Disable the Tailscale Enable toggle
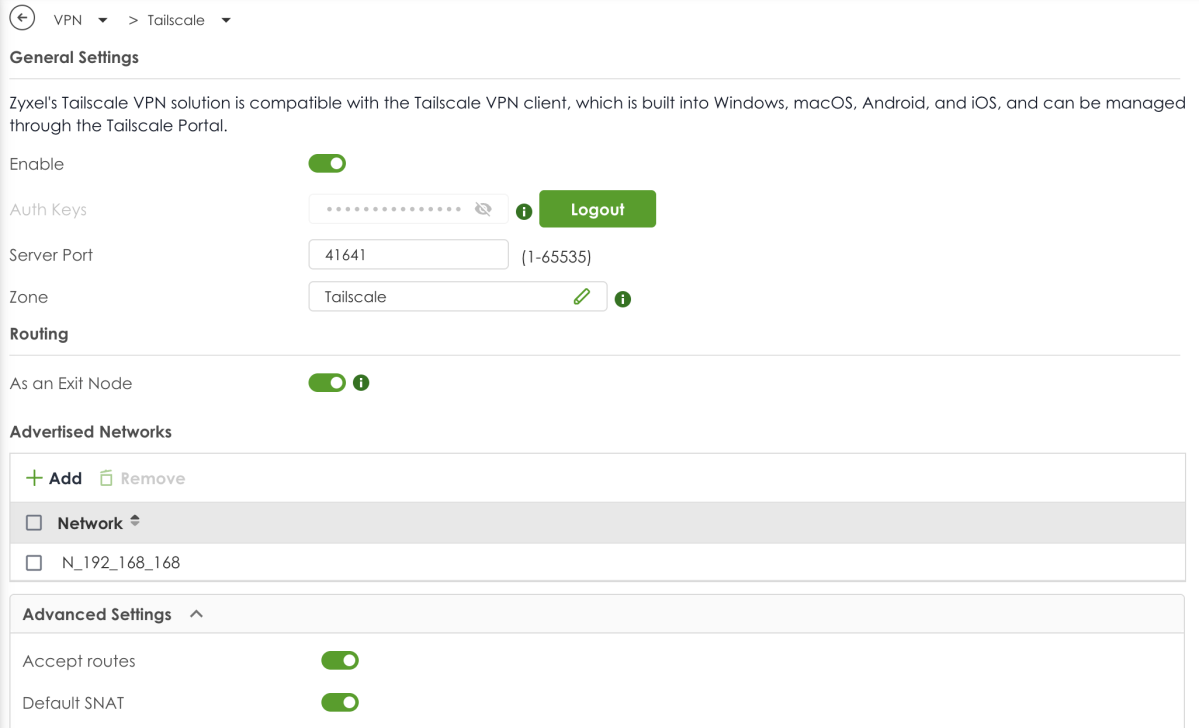The height and width of the screenshot is (728, 1199). click(x=327, y=163)
